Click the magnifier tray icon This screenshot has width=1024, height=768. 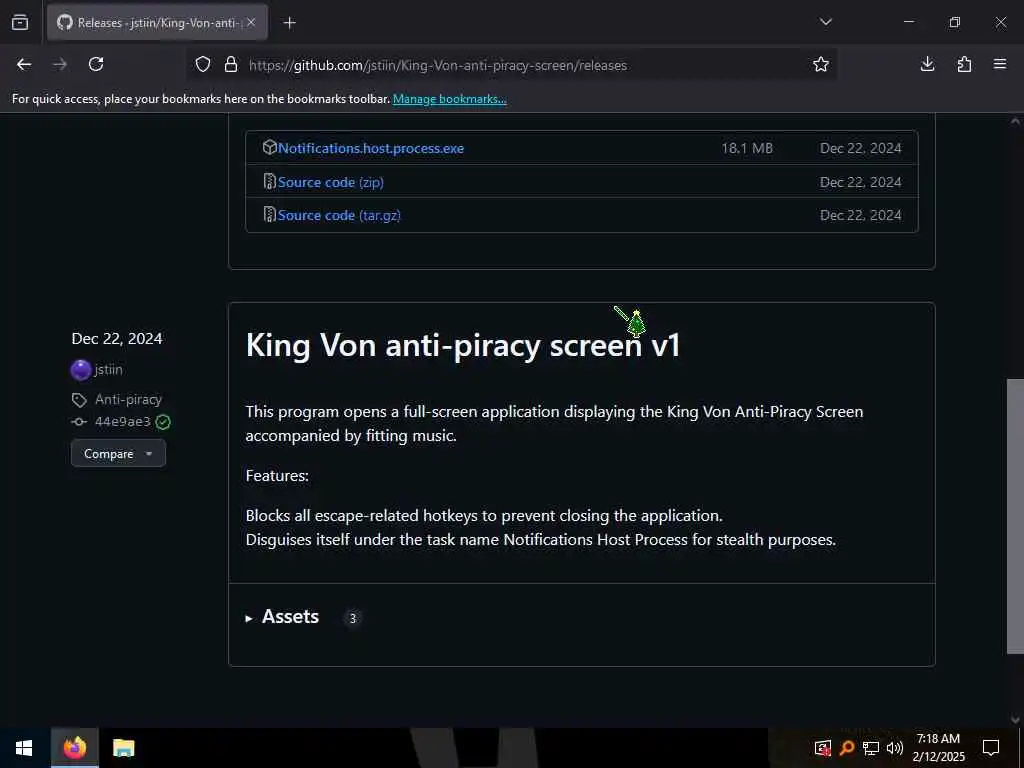(847, 748)
